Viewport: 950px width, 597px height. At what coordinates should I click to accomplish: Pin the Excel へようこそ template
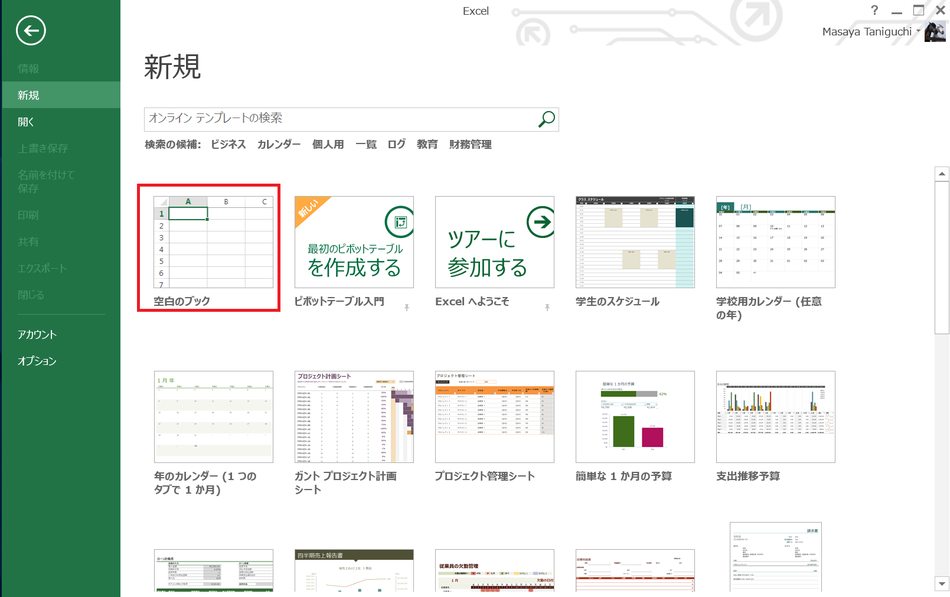[x=547, y=307]
